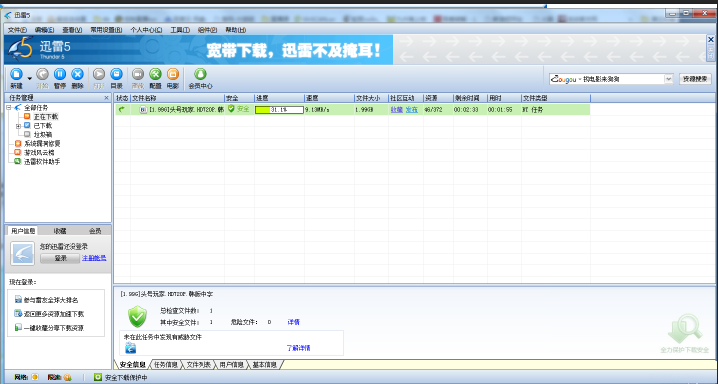Click the greyed 开始 (Start) toolbar icon

(42, 75)
